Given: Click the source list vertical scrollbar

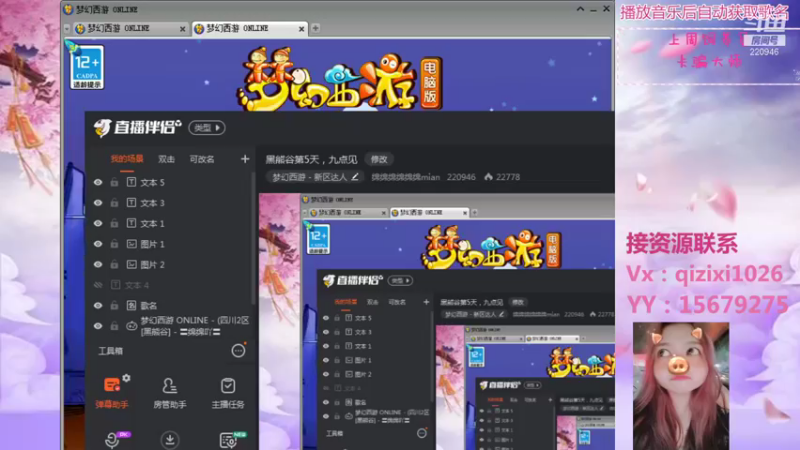Looking at the screenshot, I should coord(253,240).
